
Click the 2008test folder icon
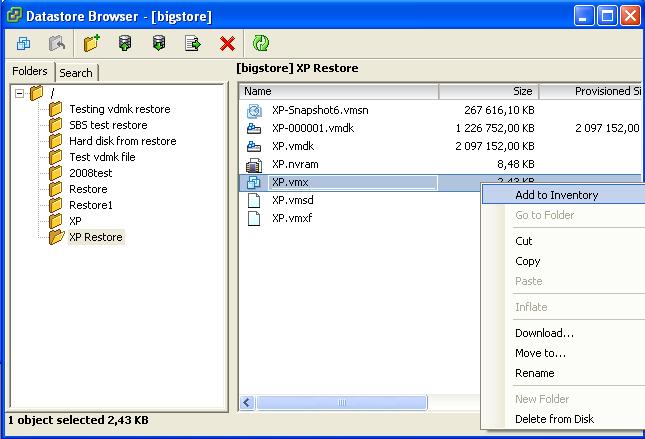tap(56, 173)
